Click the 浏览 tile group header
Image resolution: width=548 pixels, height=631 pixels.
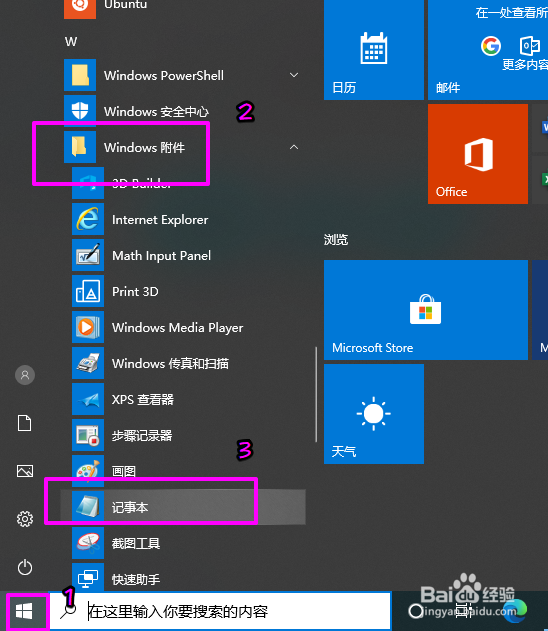tap(336, 240)
